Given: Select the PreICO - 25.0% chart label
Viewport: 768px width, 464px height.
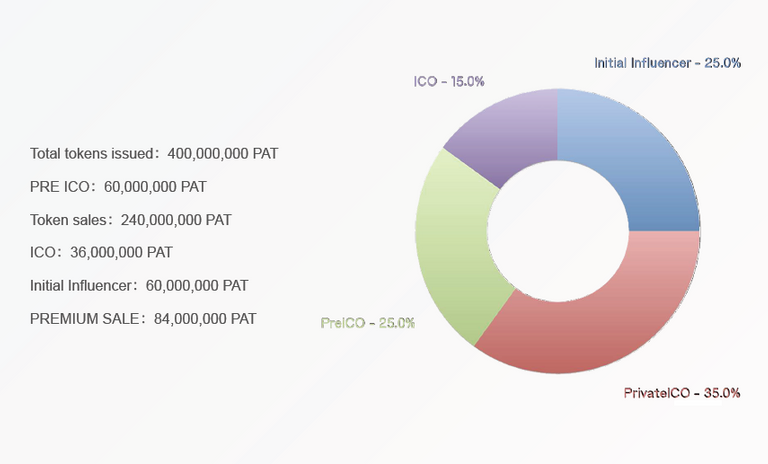Looking at the screenshot, I should 368,323.
